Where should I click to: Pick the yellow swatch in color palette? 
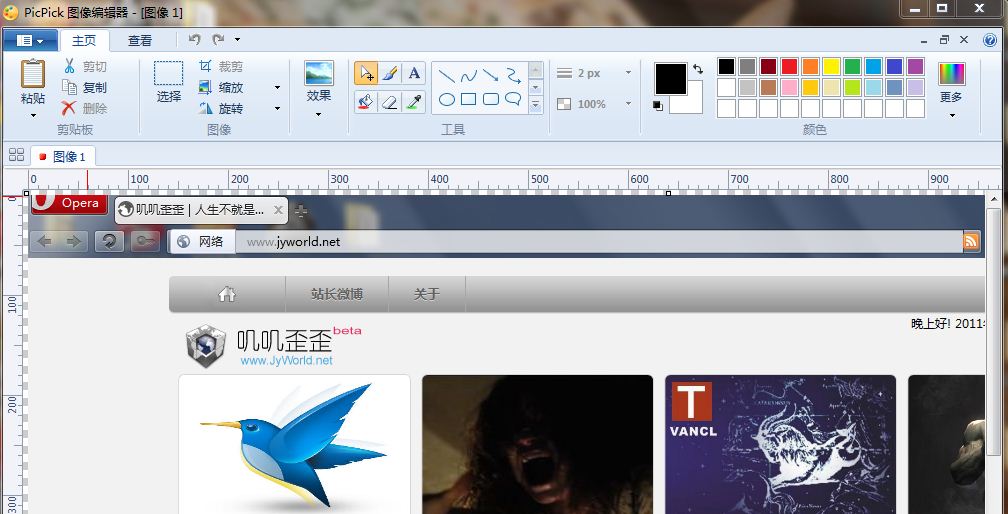pos(831,67)
